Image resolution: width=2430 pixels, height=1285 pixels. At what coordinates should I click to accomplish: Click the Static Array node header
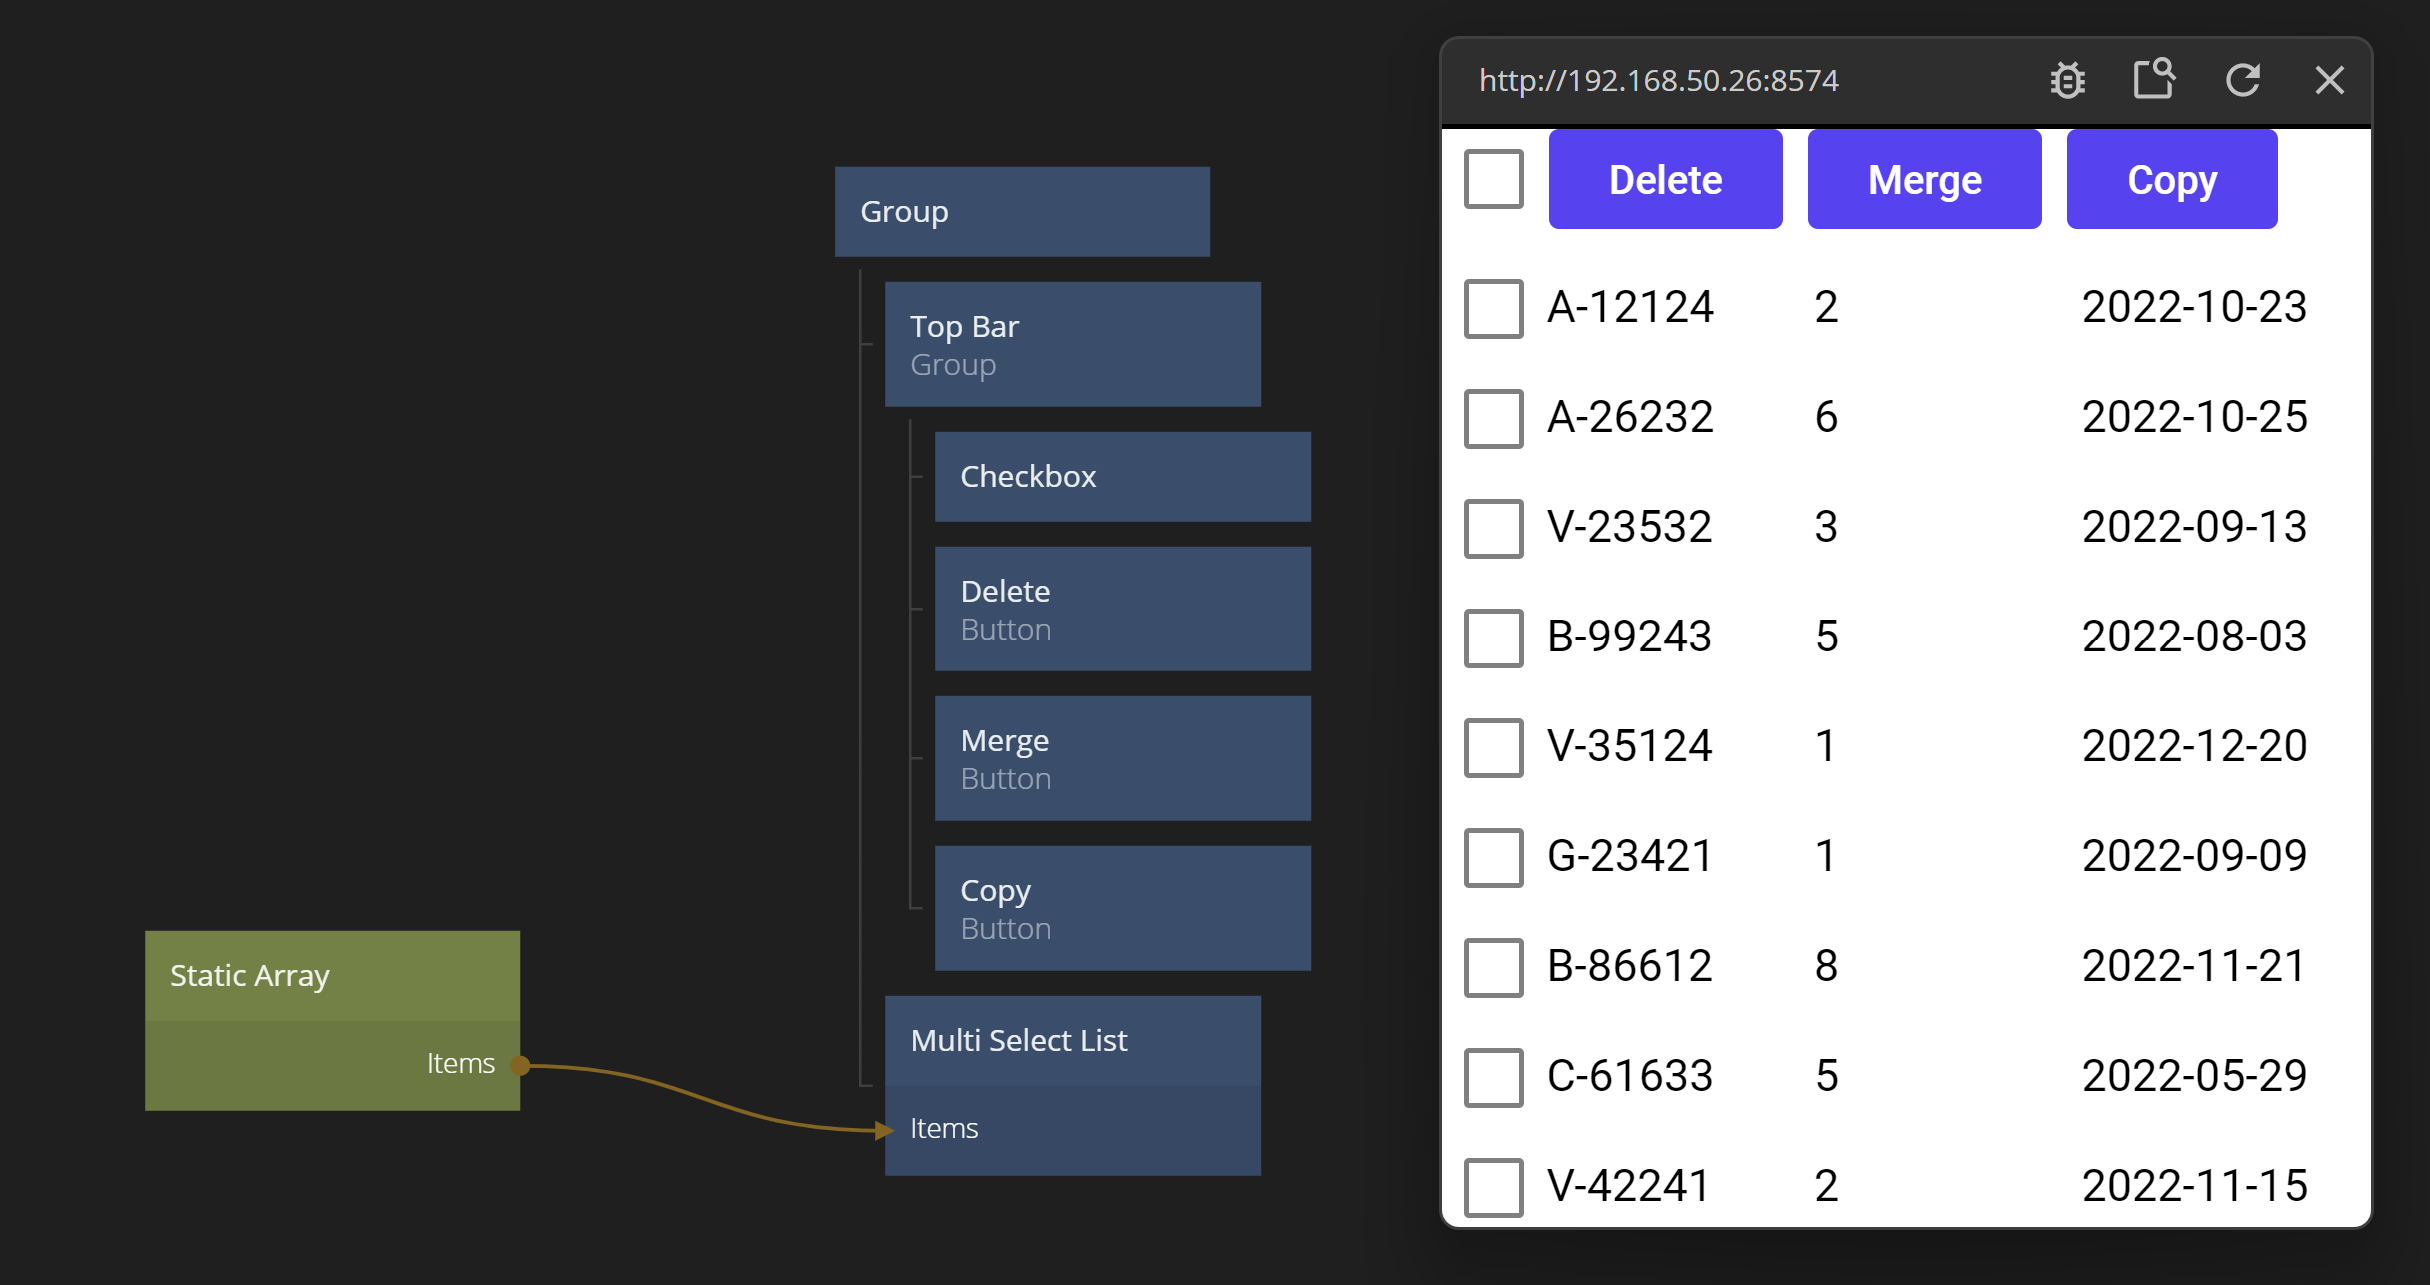[331, 975]
